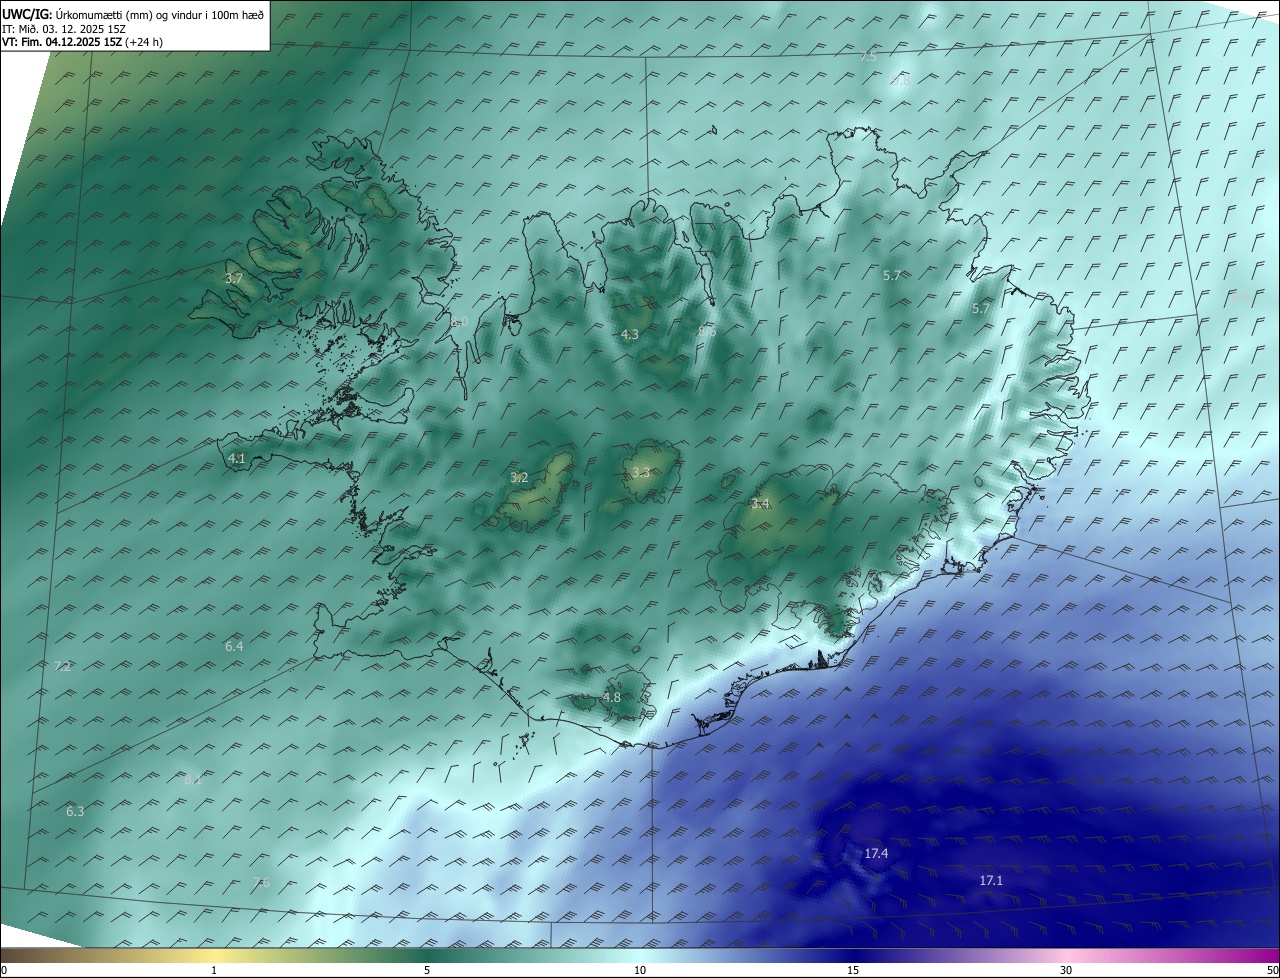Click the 8.1 value in the southwest ocean
The width and height of the screenshot is (1280, 978).
click(x=194, y=778)
